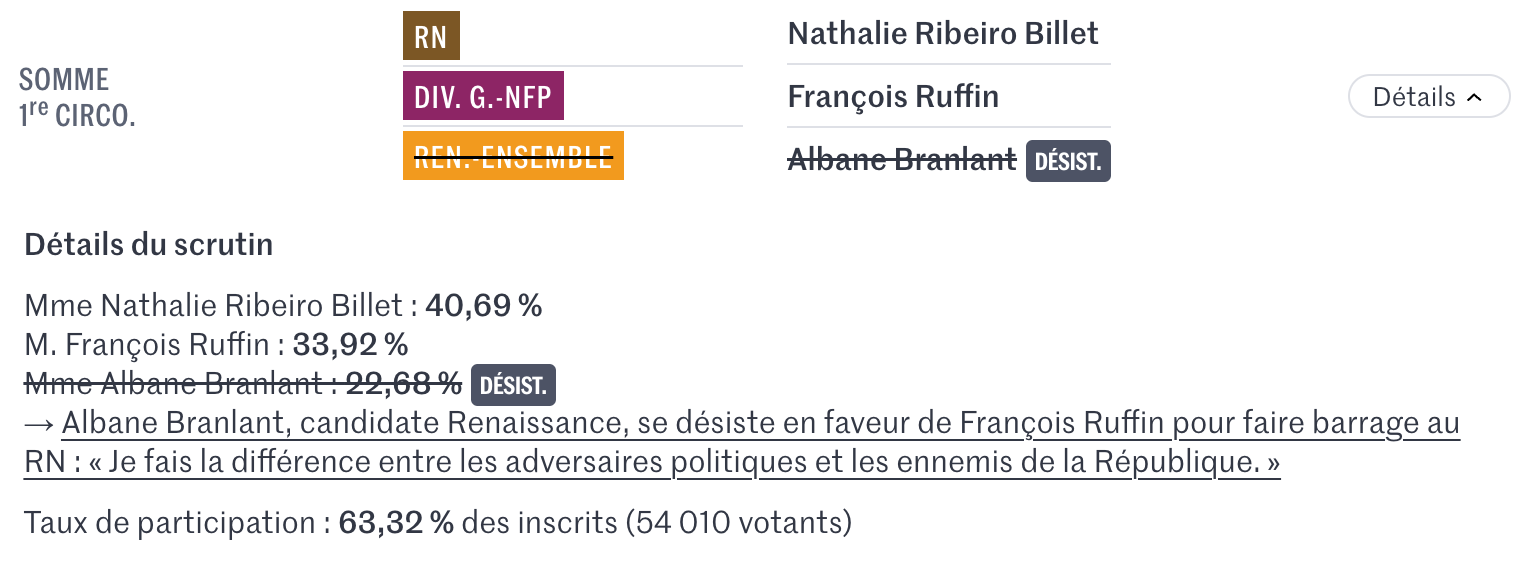This screenshot has height=574, width=1522.
Task: Click the 54 010 votants figure
Action: click(739, 523)
